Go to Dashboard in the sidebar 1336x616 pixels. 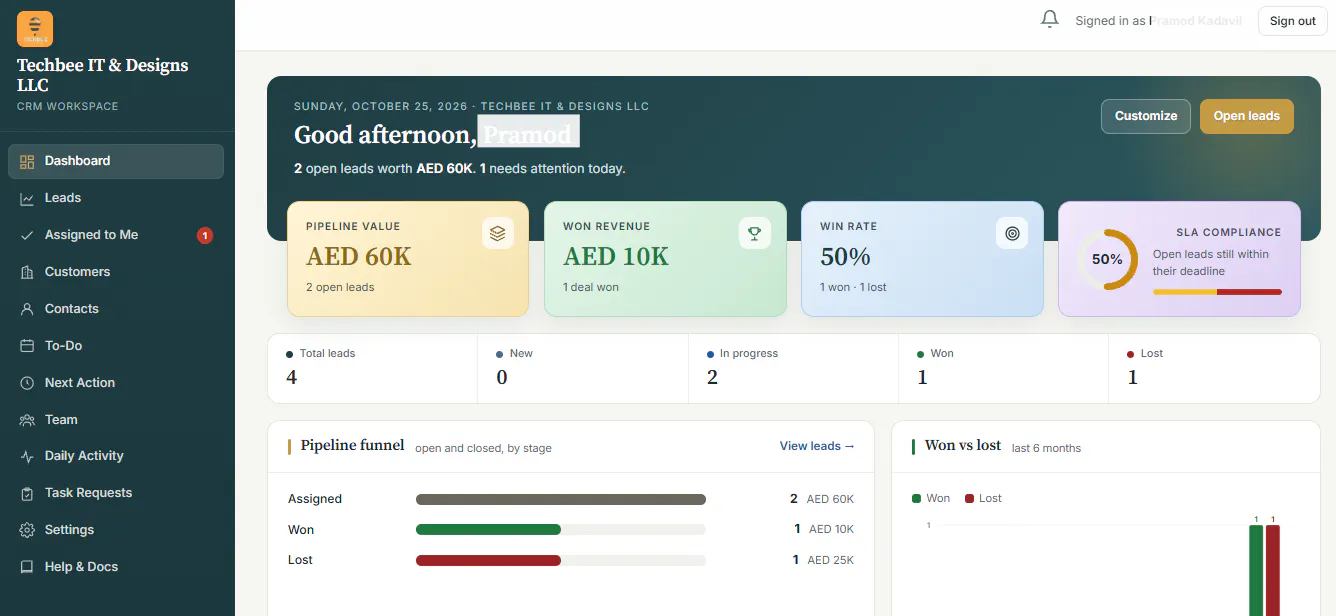point(116,161)
